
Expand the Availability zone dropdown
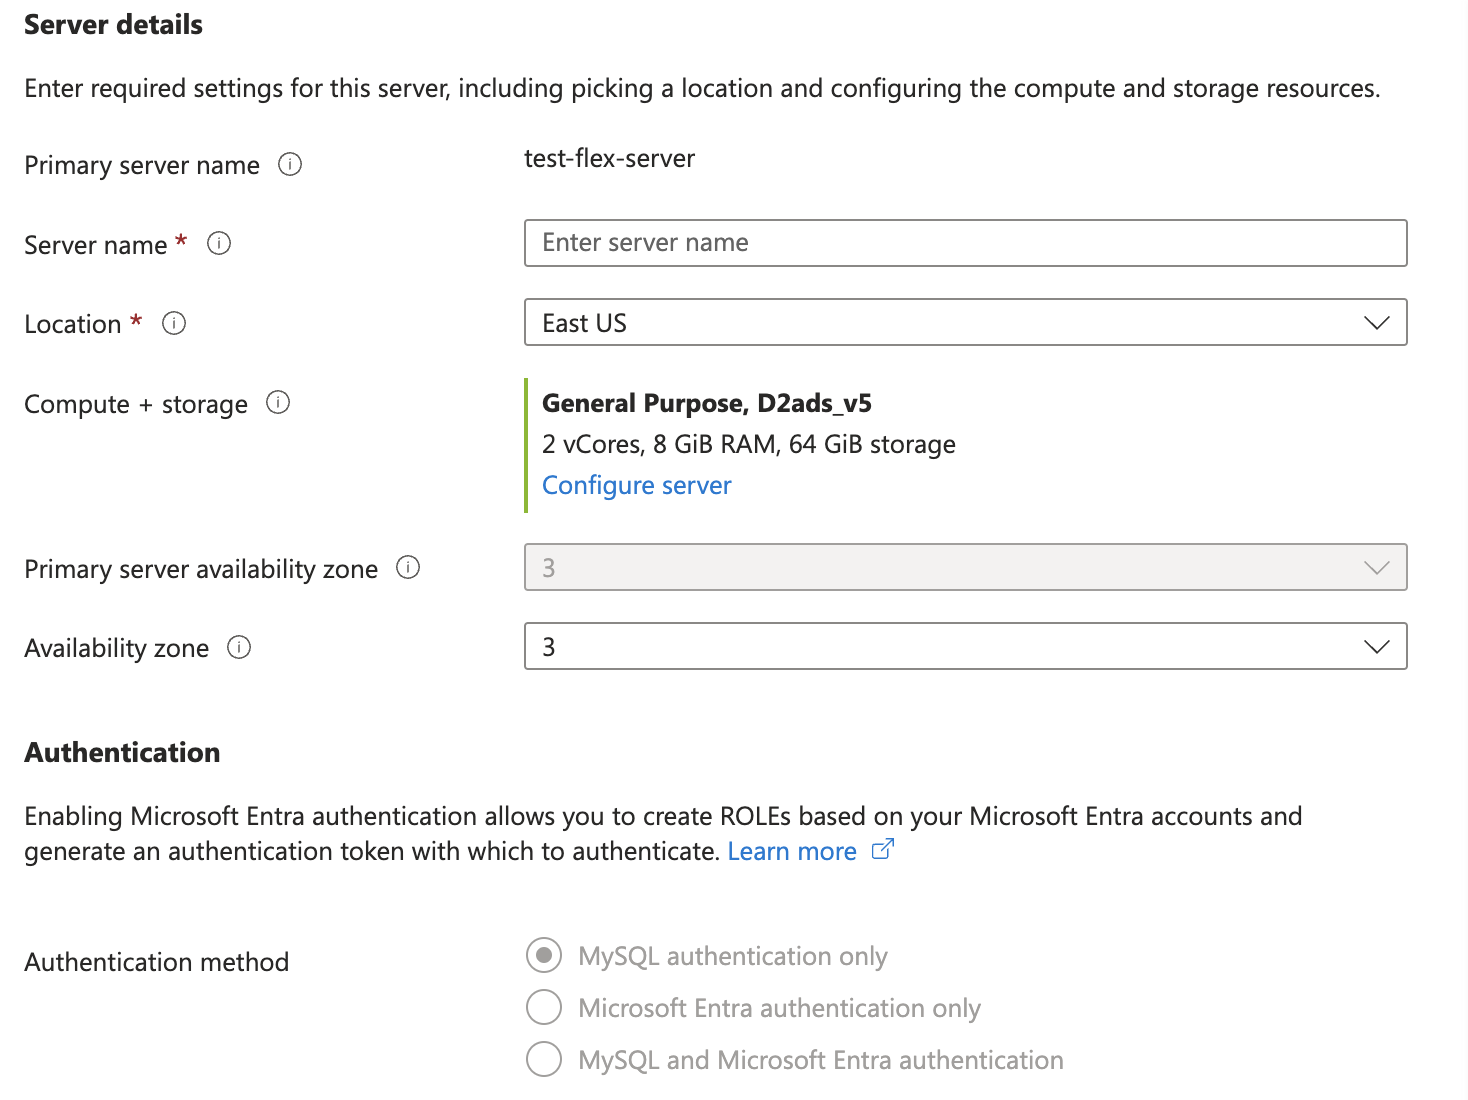[965, 647]
